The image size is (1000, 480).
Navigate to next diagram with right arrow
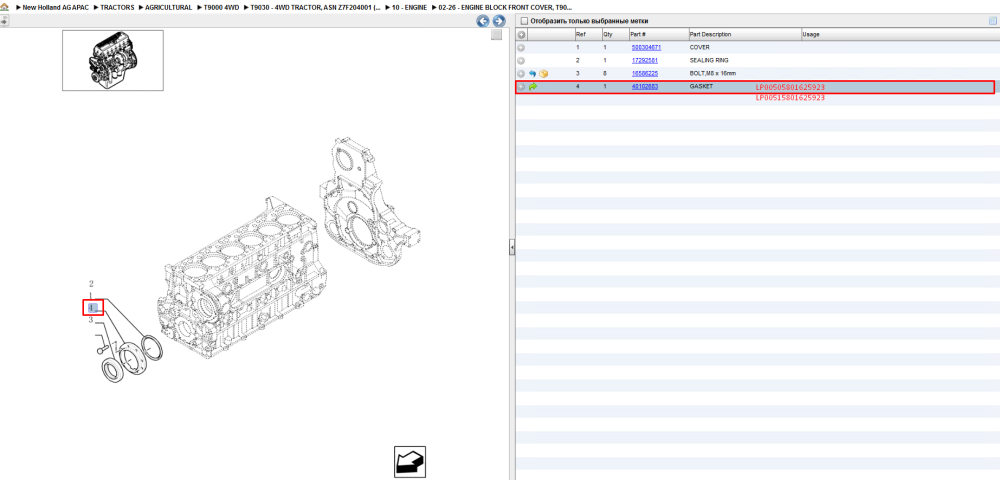[x=499, y=21]
